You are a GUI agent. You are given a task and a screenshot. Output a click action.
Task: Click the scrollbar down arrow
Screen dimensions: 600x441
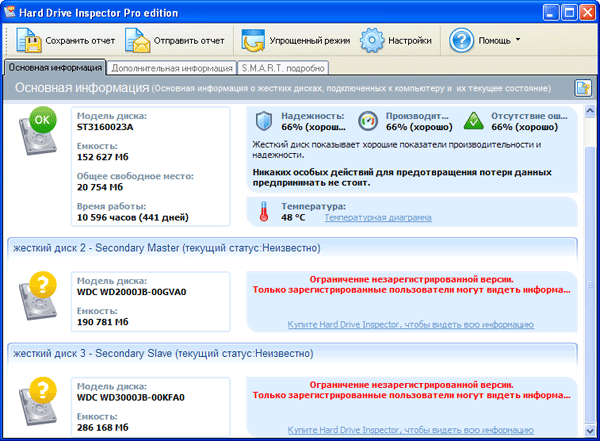590,431
